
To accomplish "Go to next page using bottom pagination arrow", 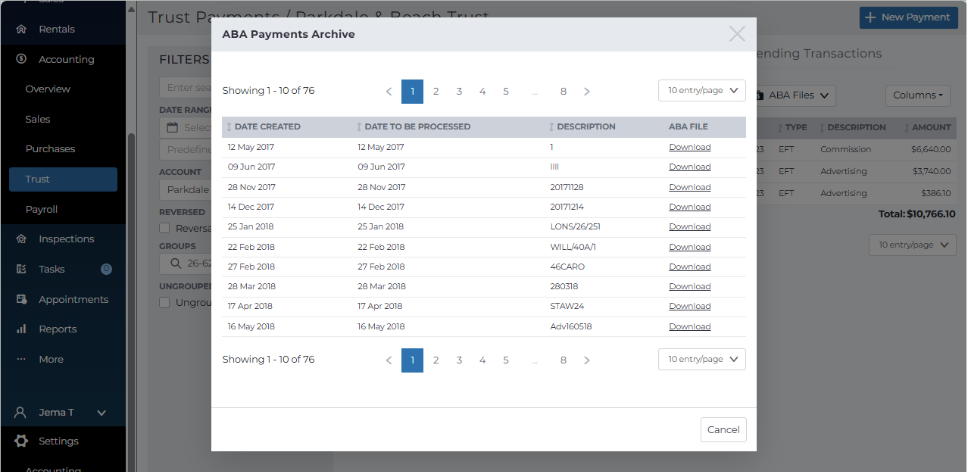I will coord(586,360).
